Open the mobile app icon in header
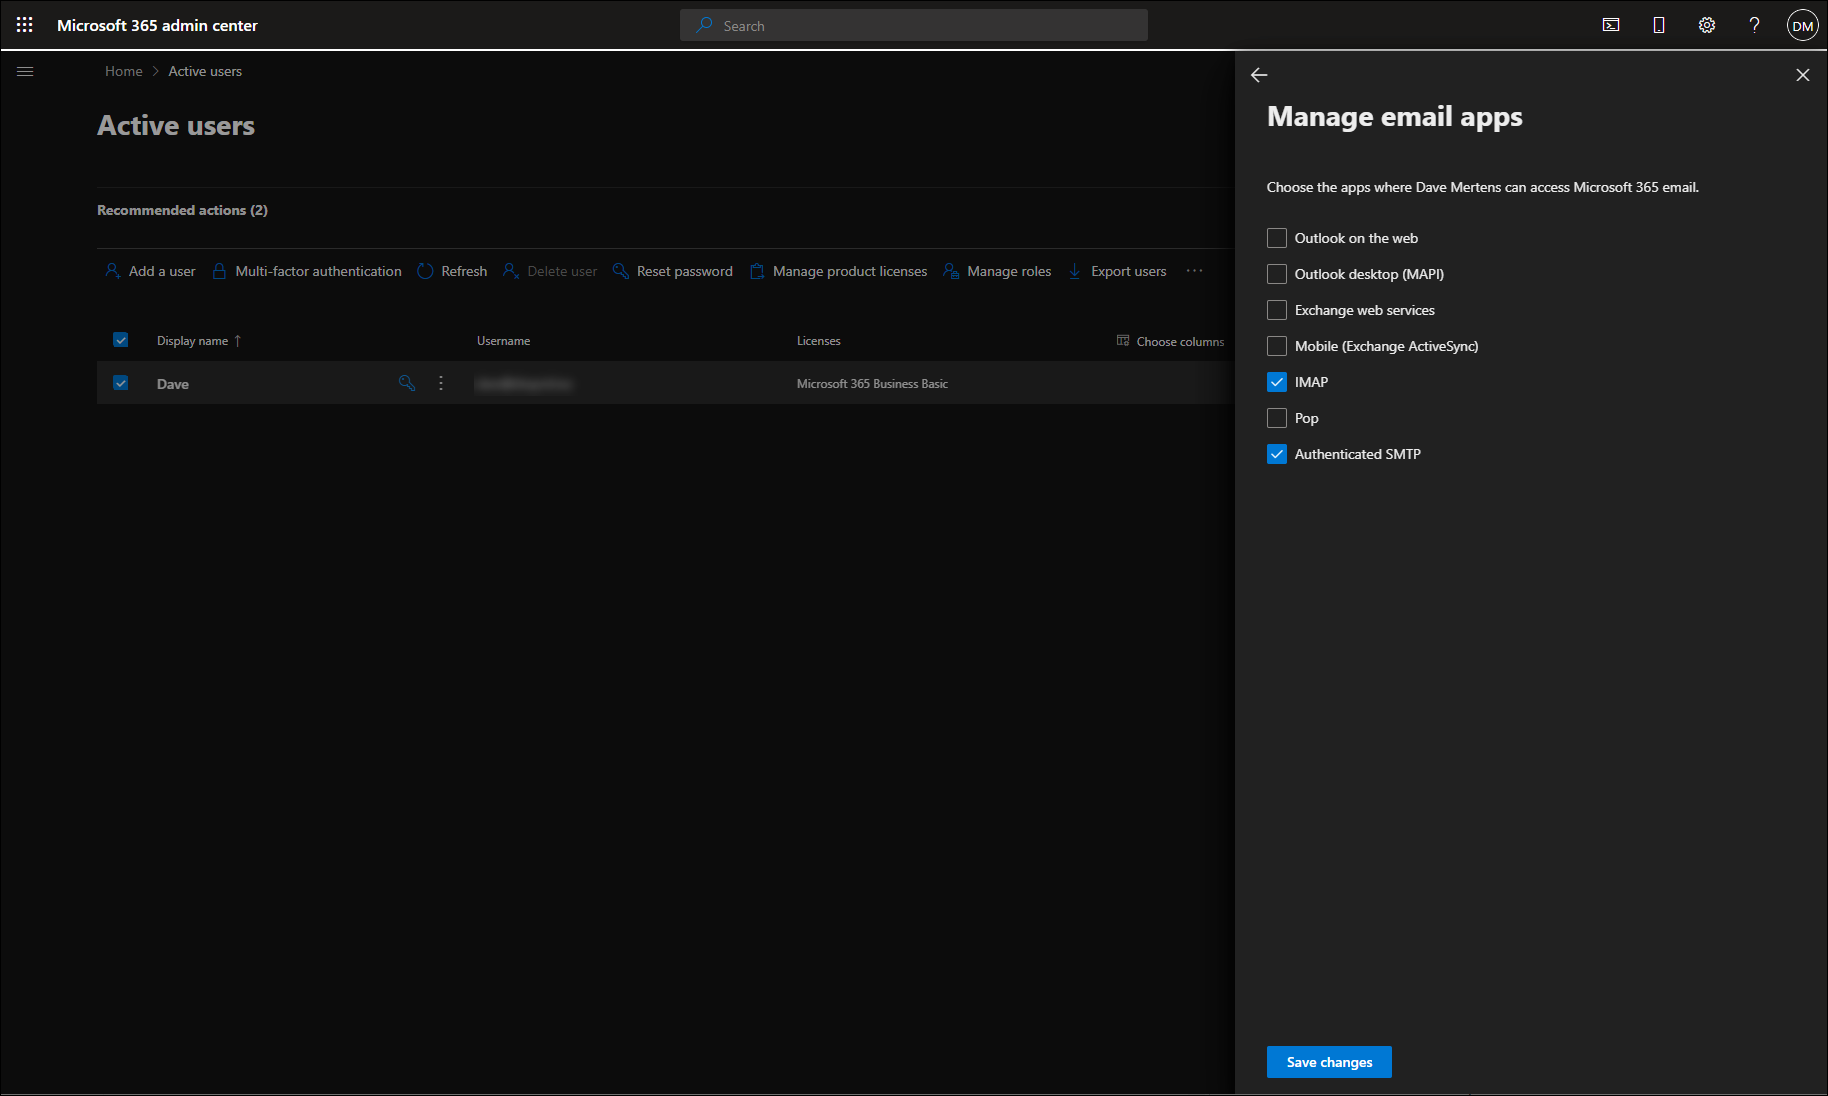 [1659, 25]
